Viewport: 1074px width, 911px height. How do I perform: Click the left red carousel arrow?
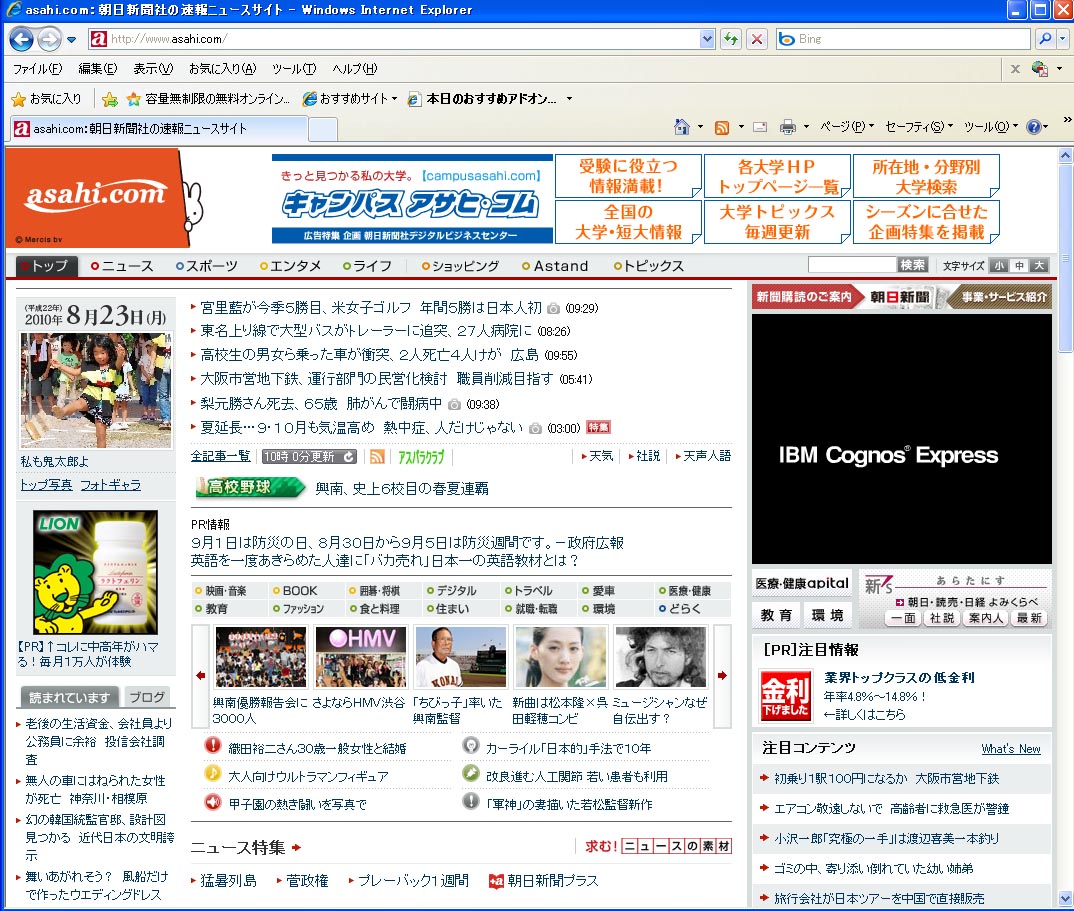pos(201,675)
